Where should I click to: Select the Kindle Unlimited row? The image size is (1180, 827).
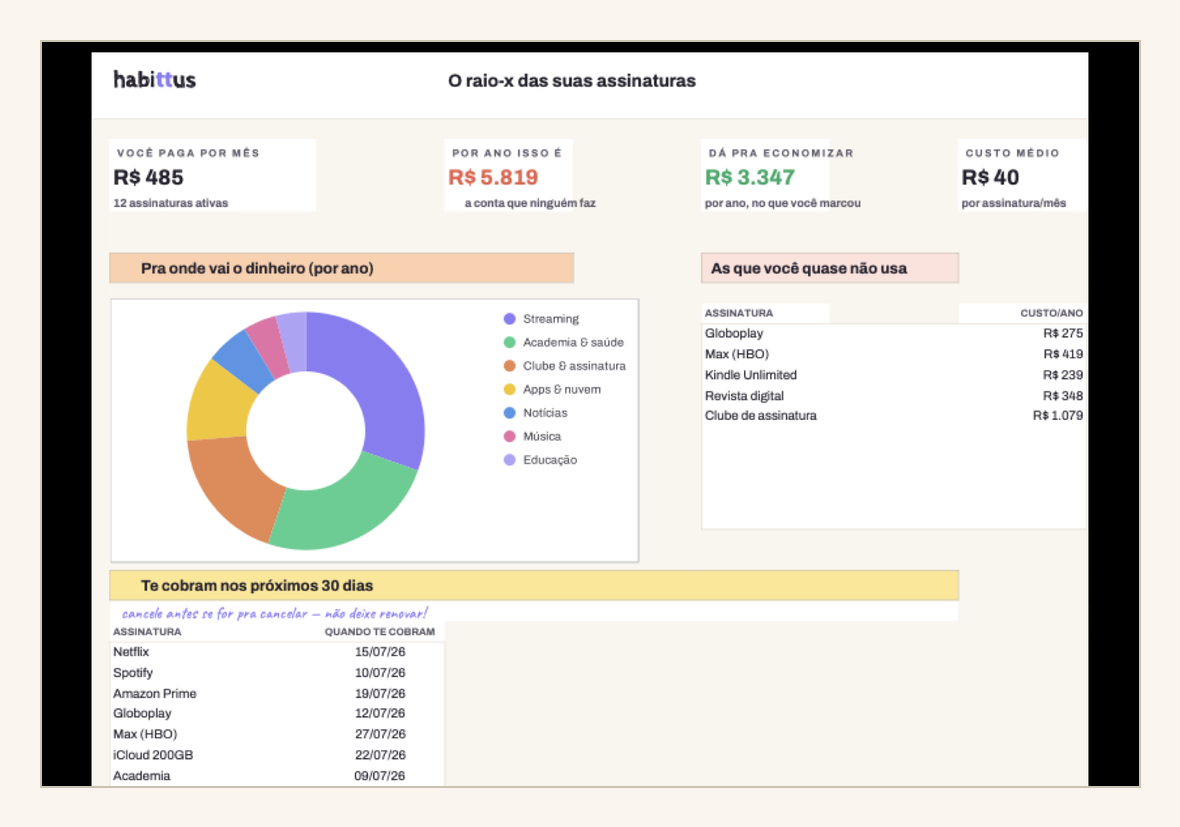(893, 375)
